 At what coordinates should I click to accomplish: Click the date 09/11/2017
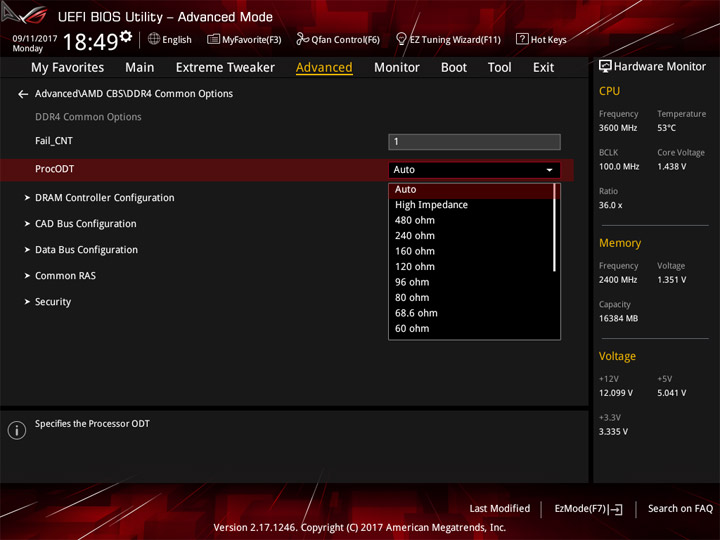tap(34, 39)
